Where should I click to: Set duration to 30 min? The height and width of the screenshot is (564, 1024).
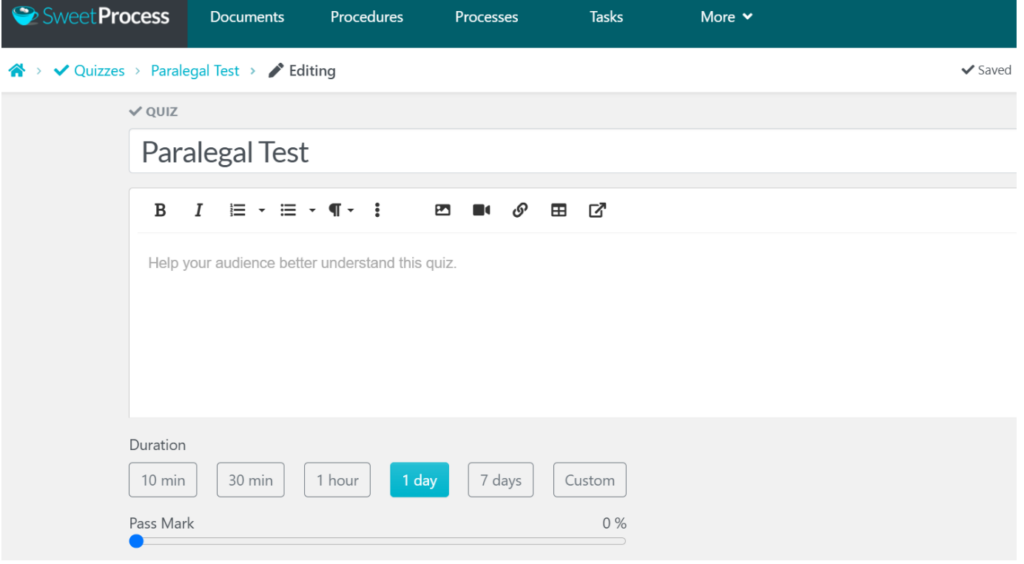(x=250, y=480)
